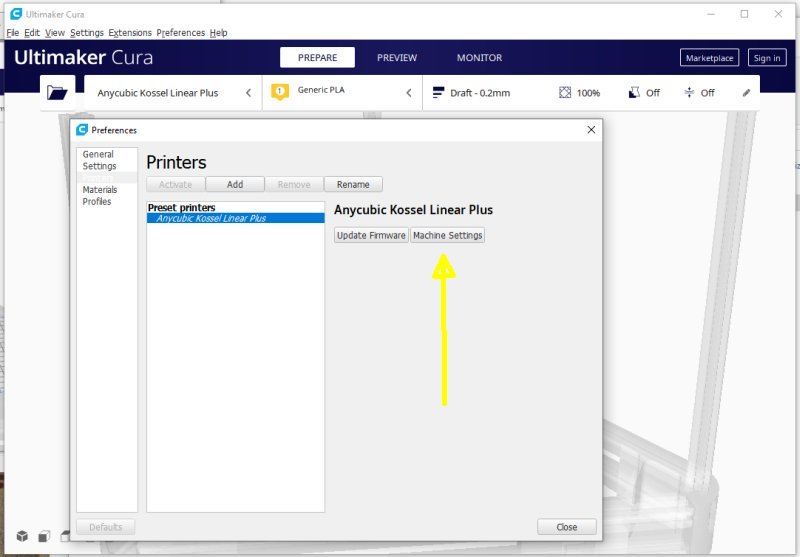
Task: Click the Defaults button
Action: [x=106, y=526]
